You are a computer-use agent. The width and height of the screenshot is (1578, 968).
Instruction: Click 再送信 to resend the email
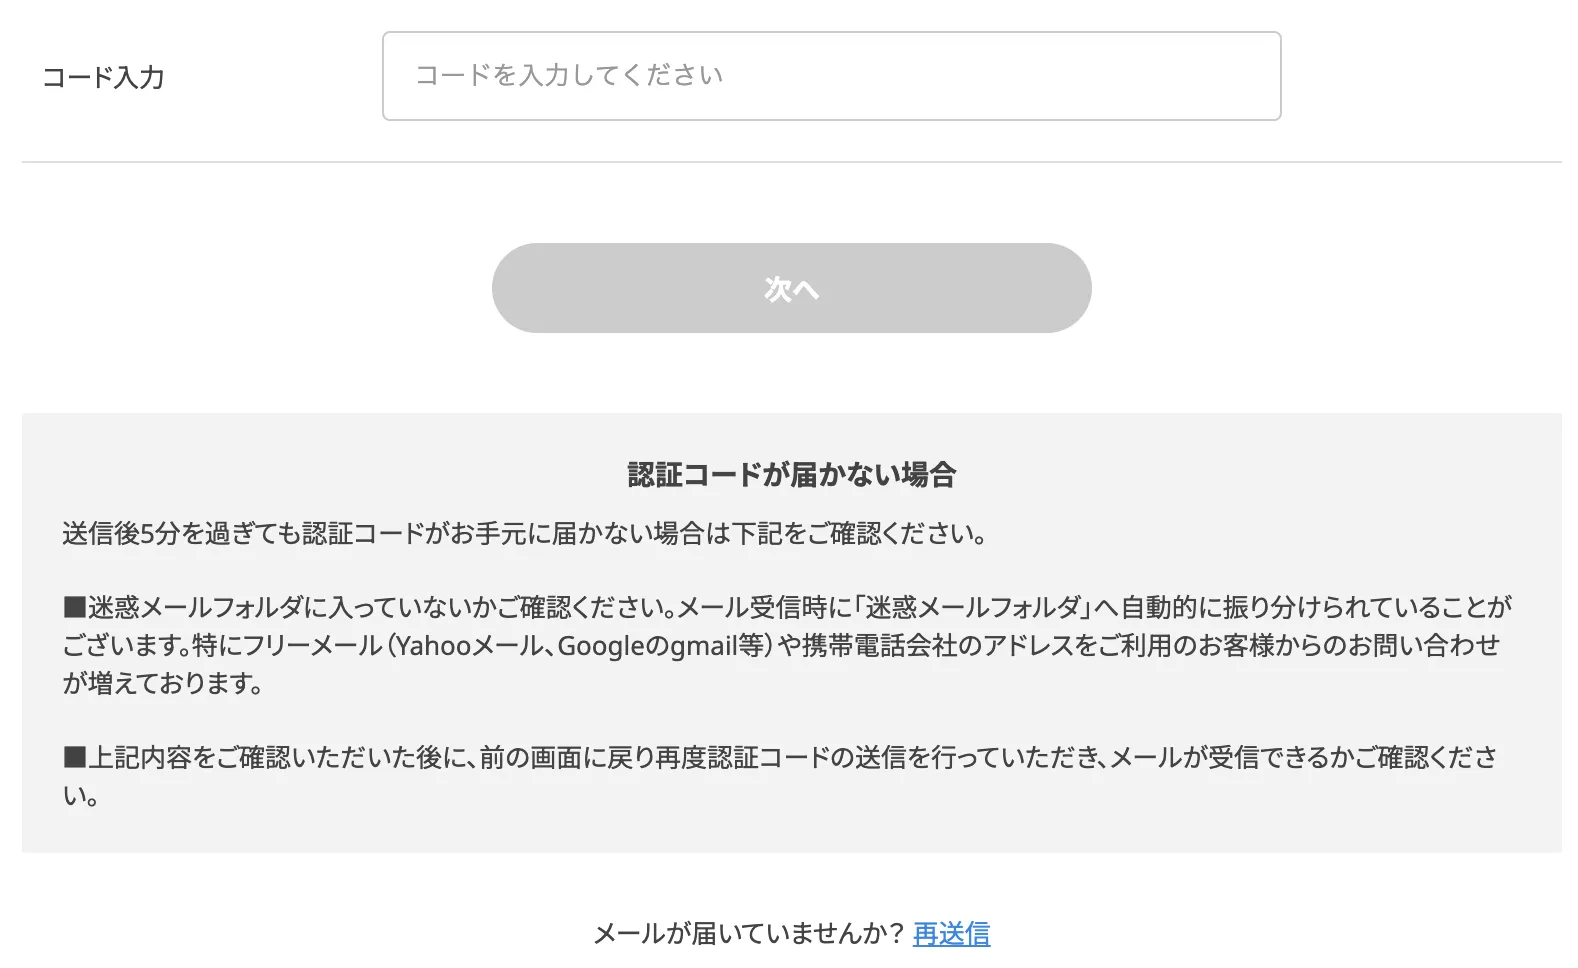point(949,934)
